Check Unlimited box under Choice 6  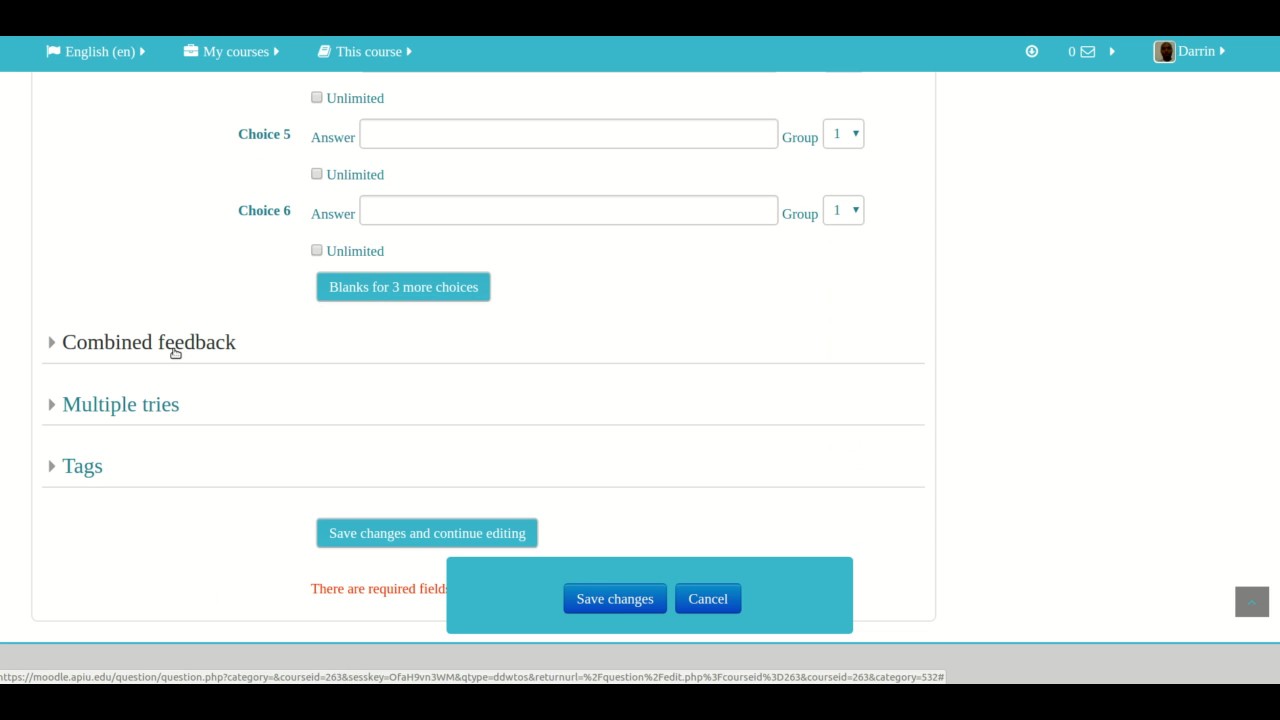(317, 250)
